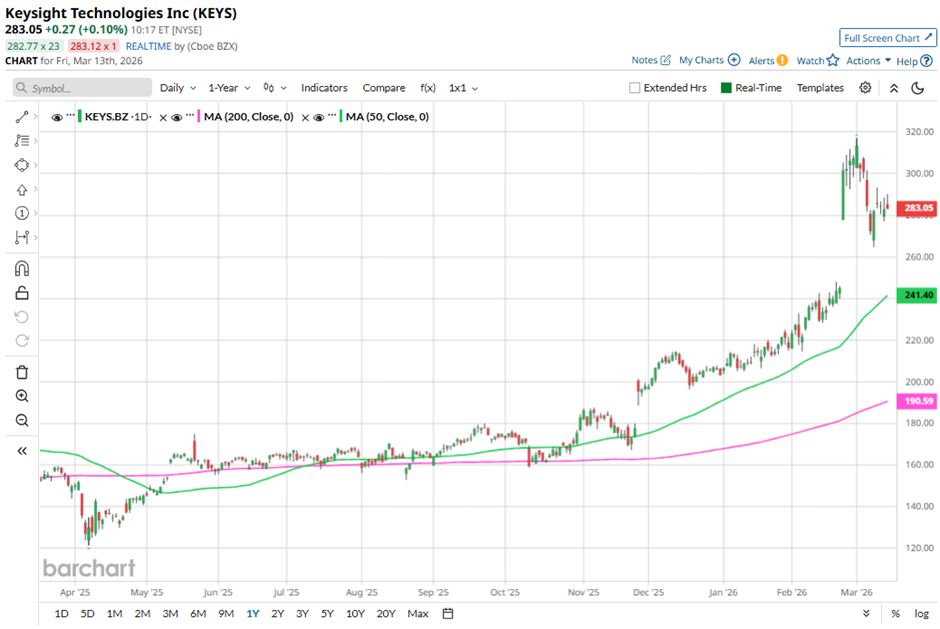The width and height of the screenshot is (940, 629).
Task: Add KEYS to watchlist star
Action: [832, 60]
